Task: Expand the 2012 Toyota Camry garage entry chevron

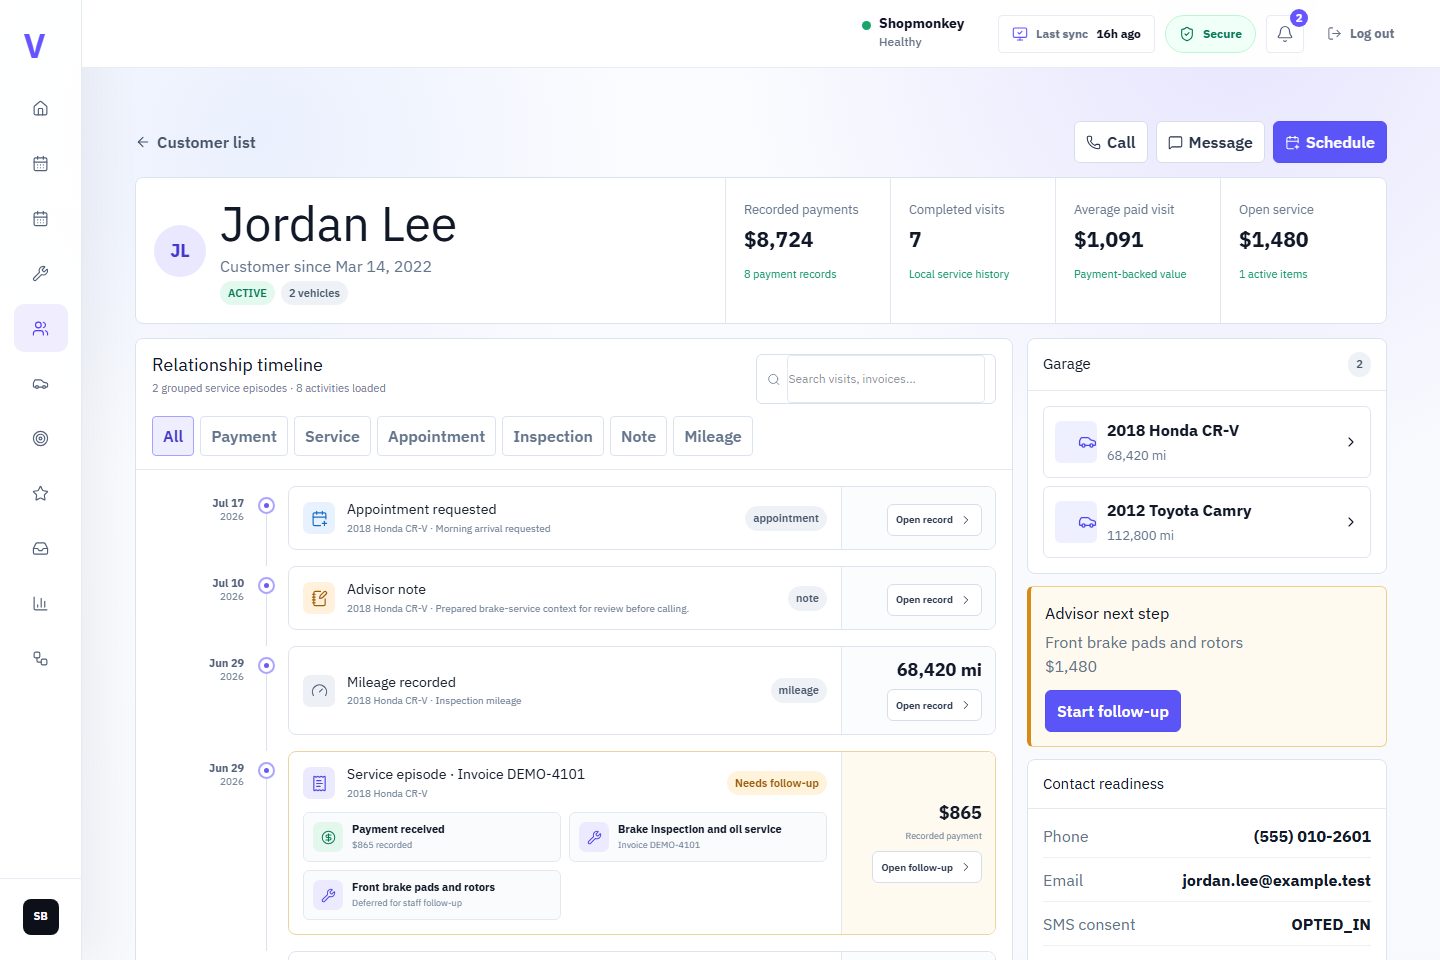Action: (x=1350, y=522)
